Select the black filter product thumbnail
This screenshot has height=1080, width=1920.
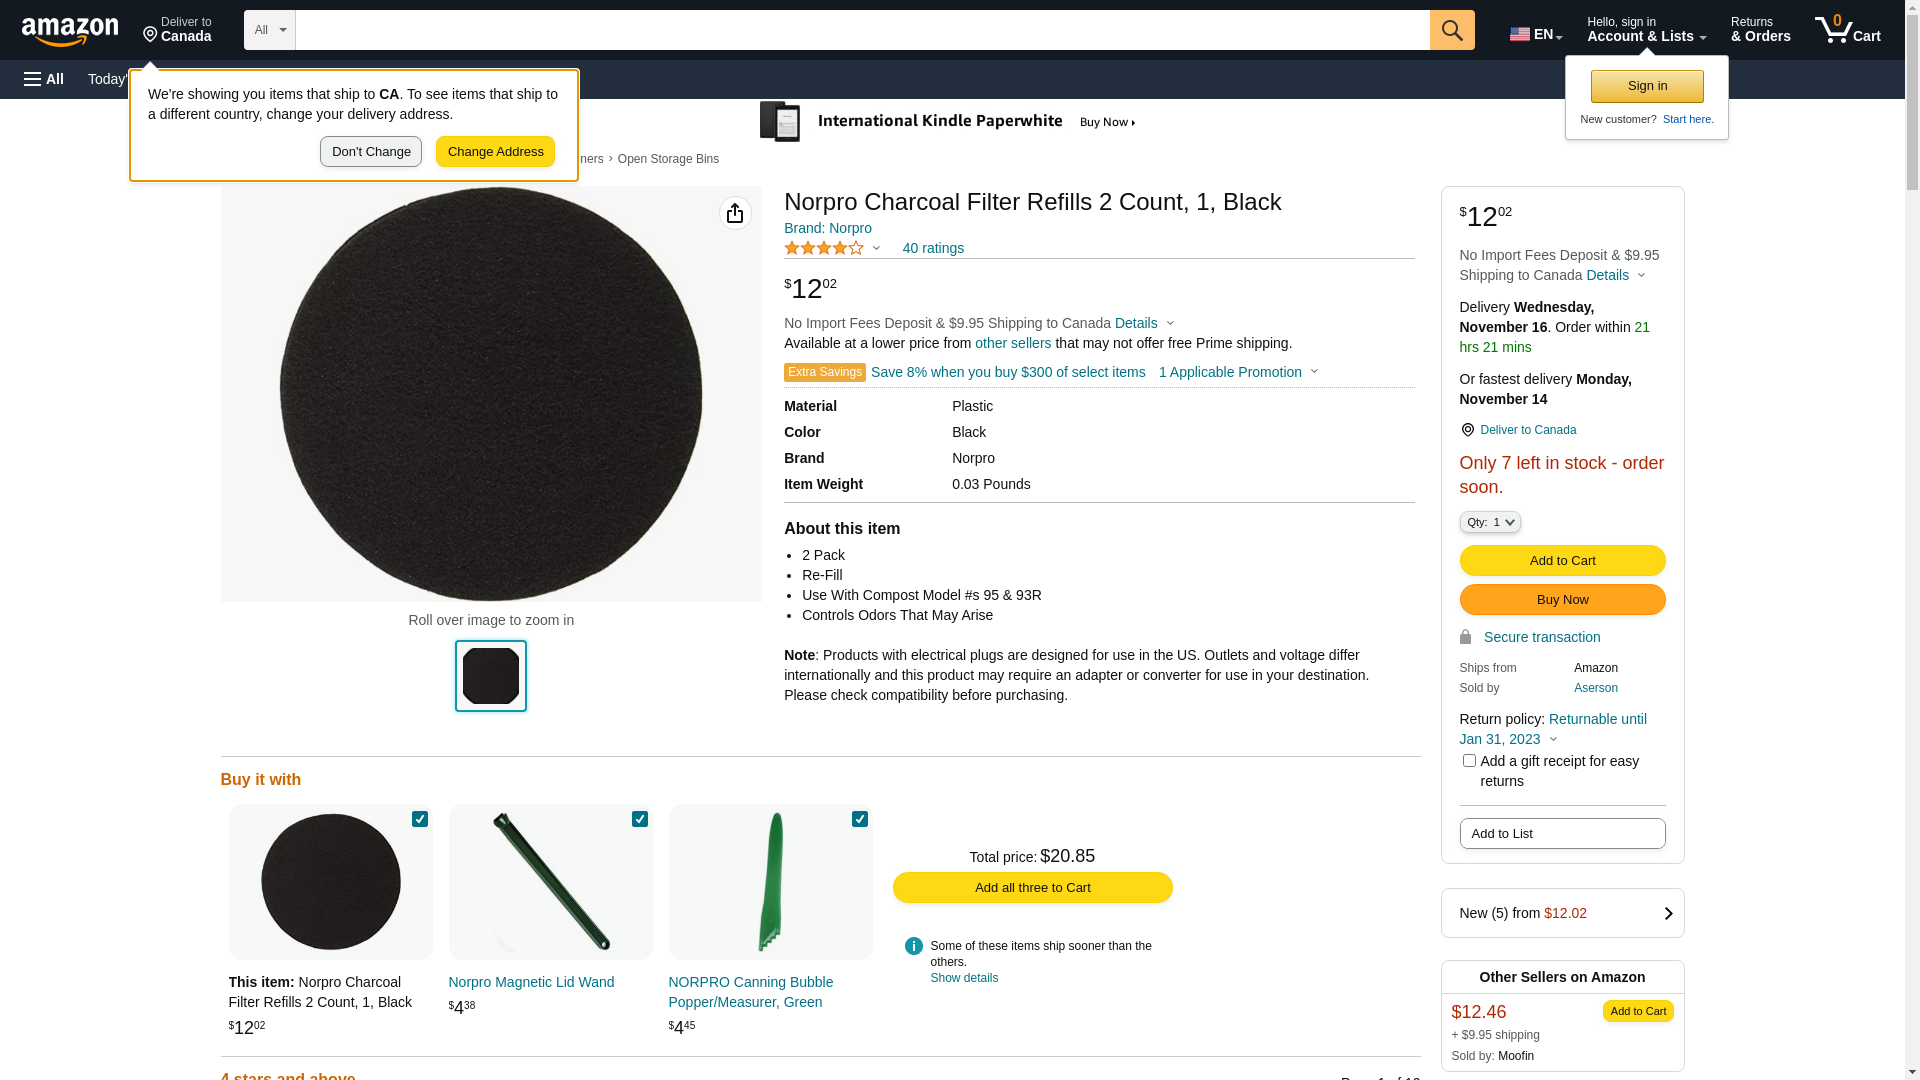tap(491, 676)
